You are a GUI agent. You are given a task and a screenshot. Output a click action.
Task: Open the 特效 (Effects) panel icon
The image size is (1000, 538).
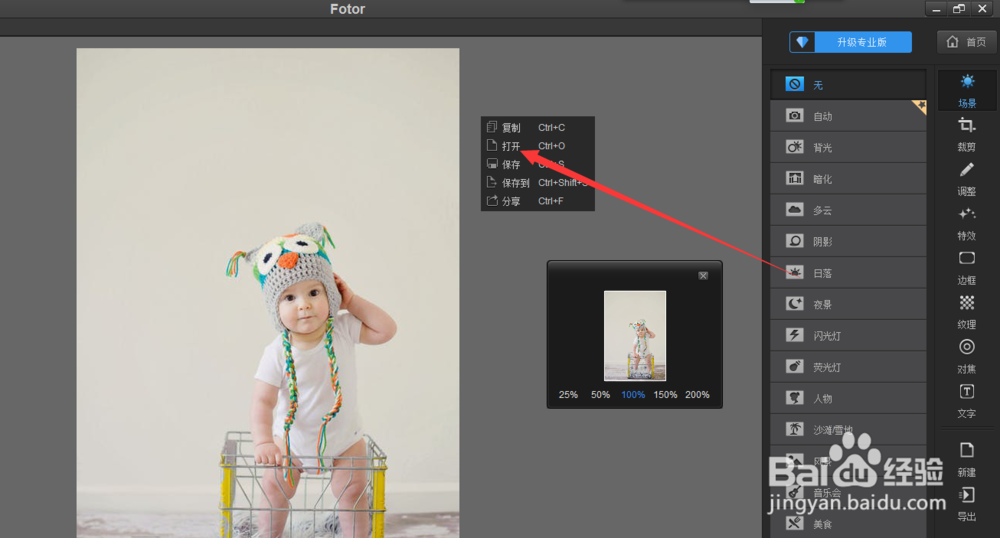[967, 214]
